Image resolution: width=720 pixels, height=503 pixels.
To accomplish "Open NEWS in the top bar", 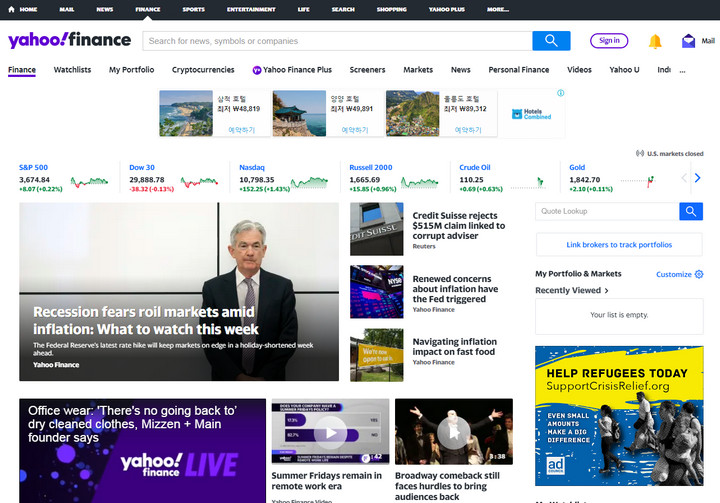I will point(105,9).
